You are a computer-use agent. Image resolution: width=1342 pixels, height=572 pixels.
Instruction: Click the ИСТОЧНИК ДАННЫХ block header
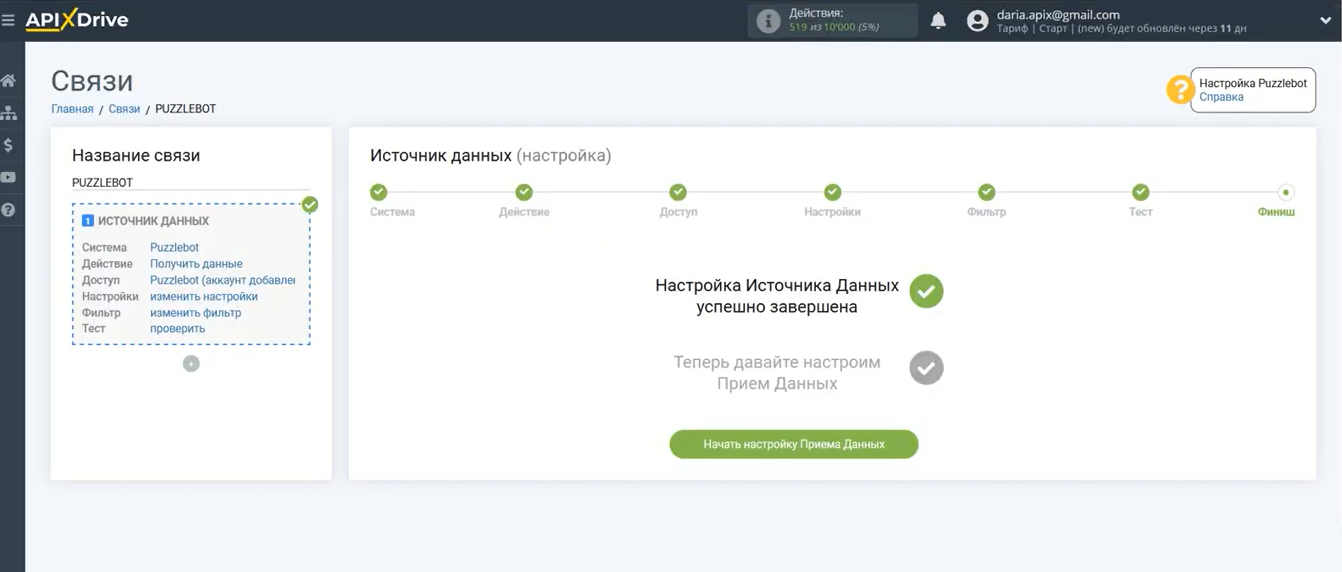tap(153, 221)
